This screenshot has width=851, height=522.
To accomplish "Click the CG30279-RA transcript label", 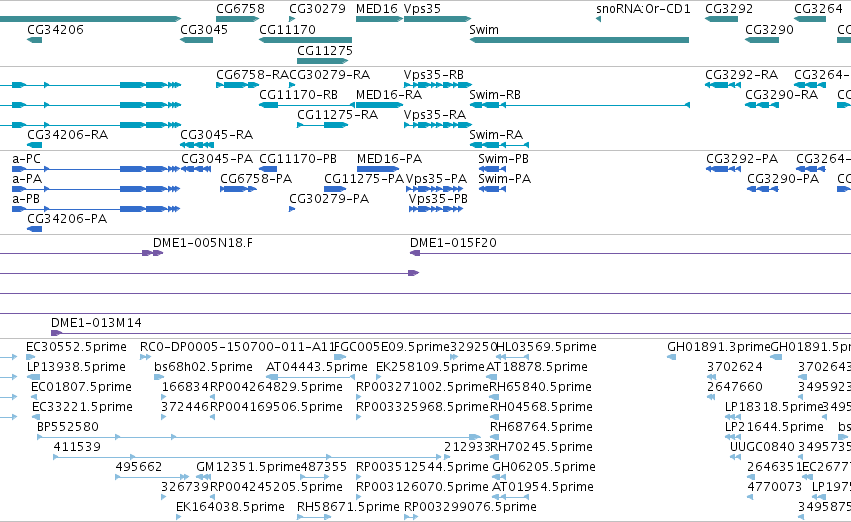I will (329, 74).
